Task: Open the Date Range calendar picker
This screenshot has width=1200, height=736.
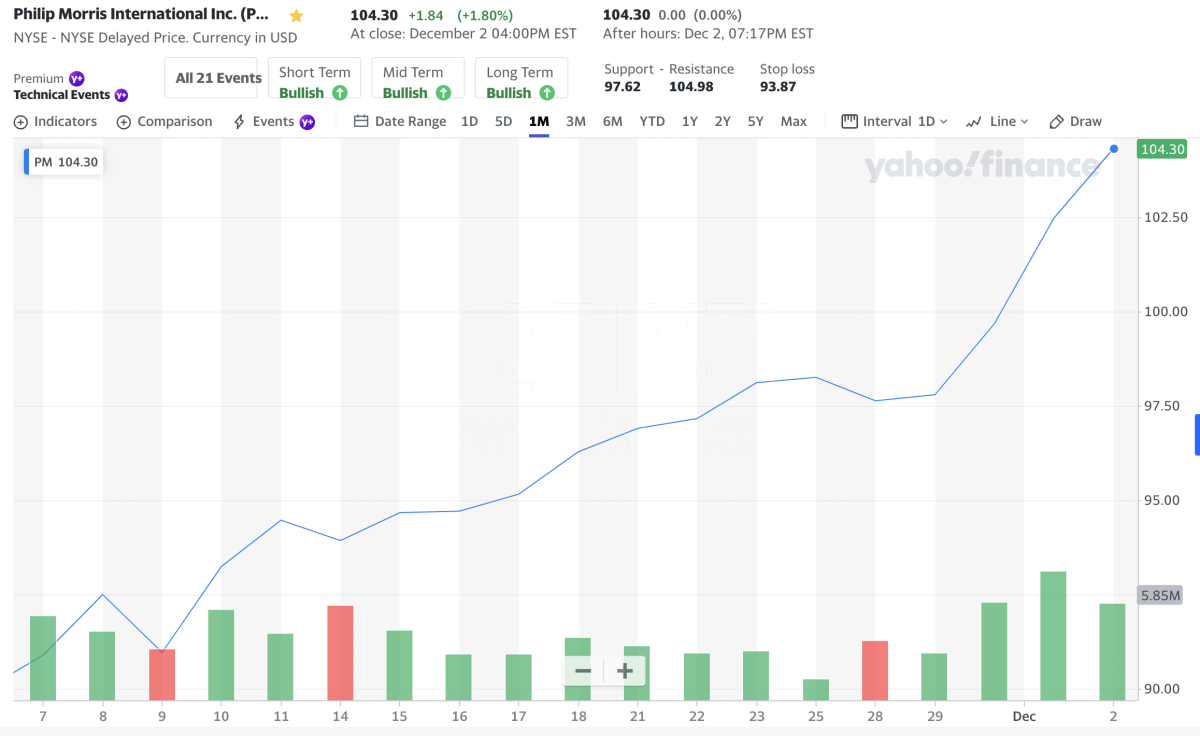Action: point(401,121)
